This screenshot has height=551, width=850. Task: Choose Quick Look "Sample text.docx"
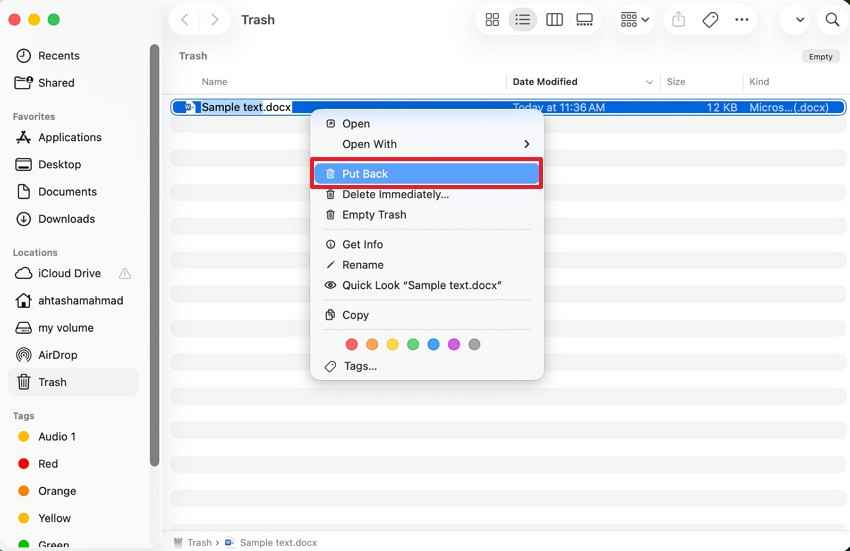click(427, 285)
